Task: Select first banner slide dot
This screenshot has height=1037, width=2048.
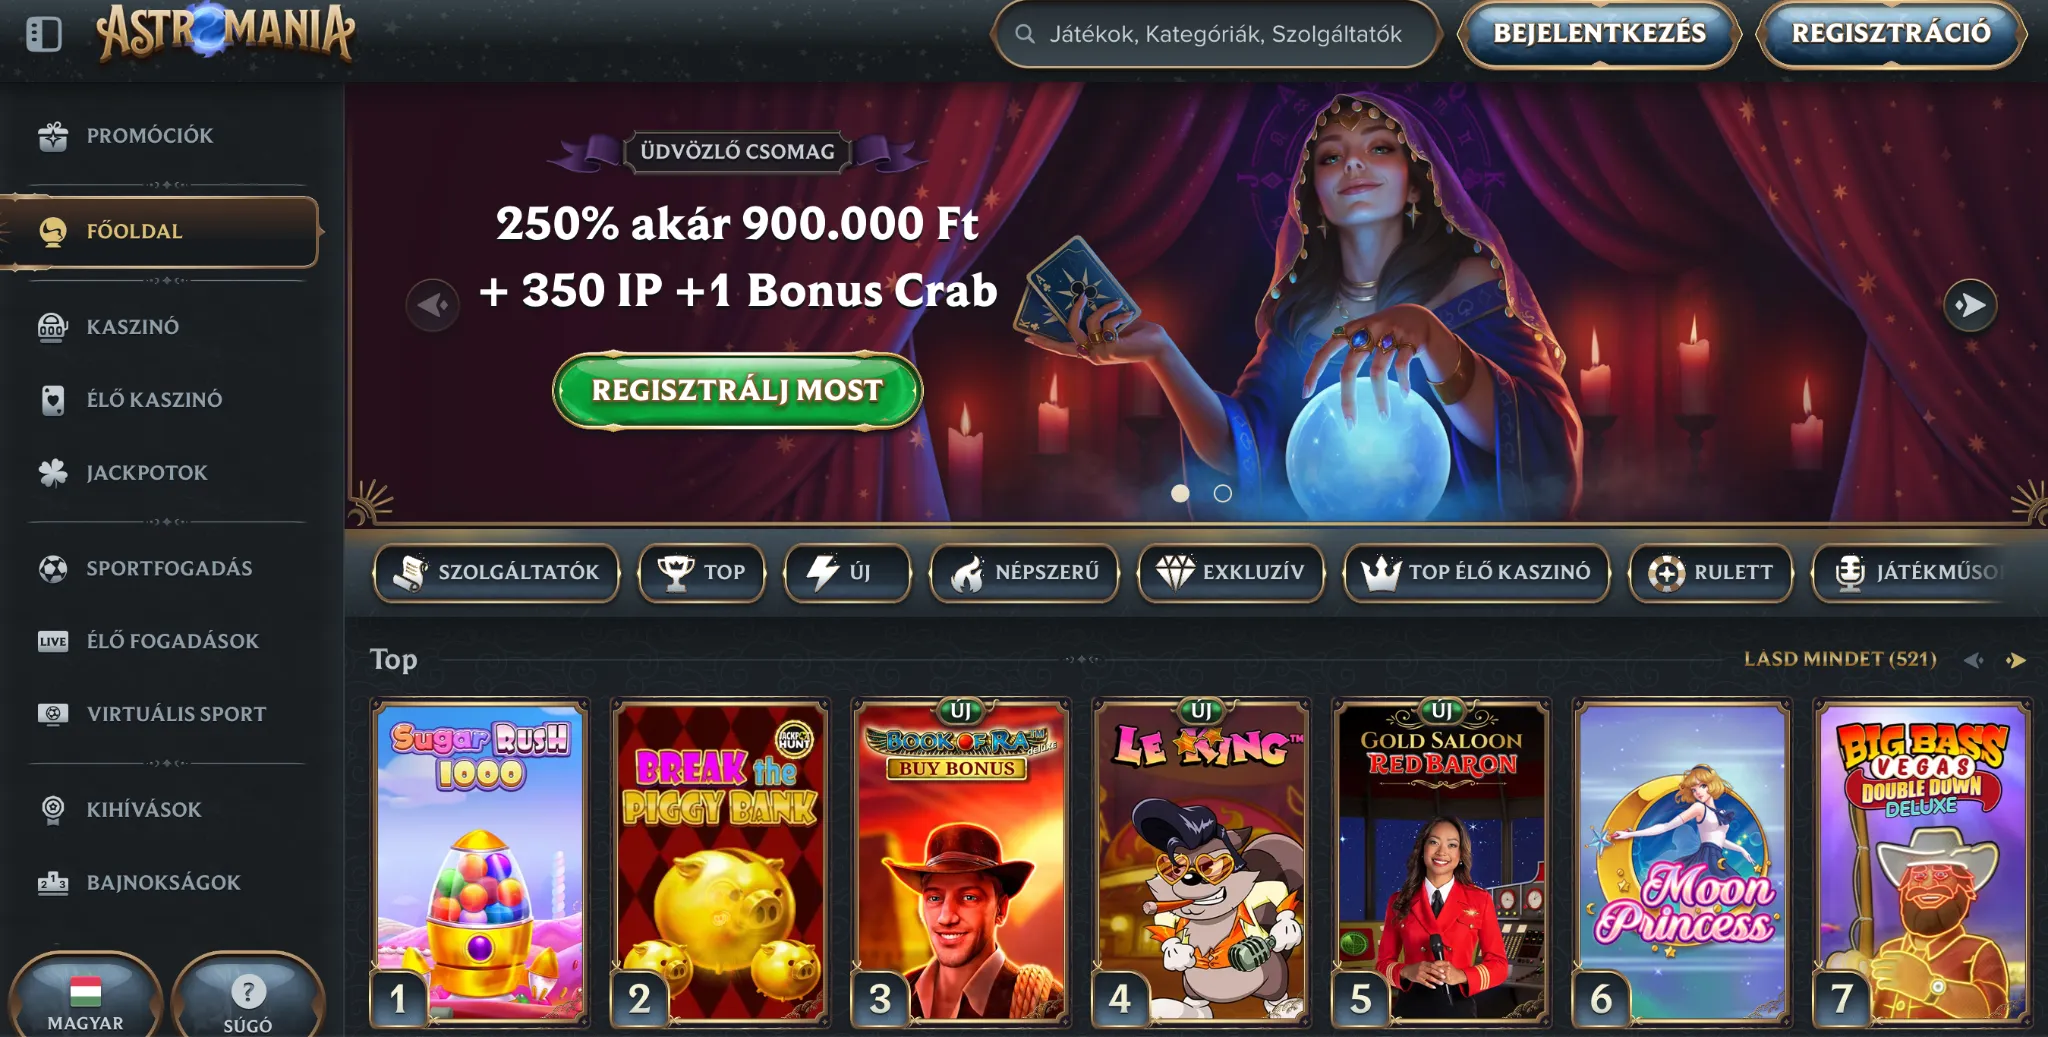Action: coord(1180,493)
